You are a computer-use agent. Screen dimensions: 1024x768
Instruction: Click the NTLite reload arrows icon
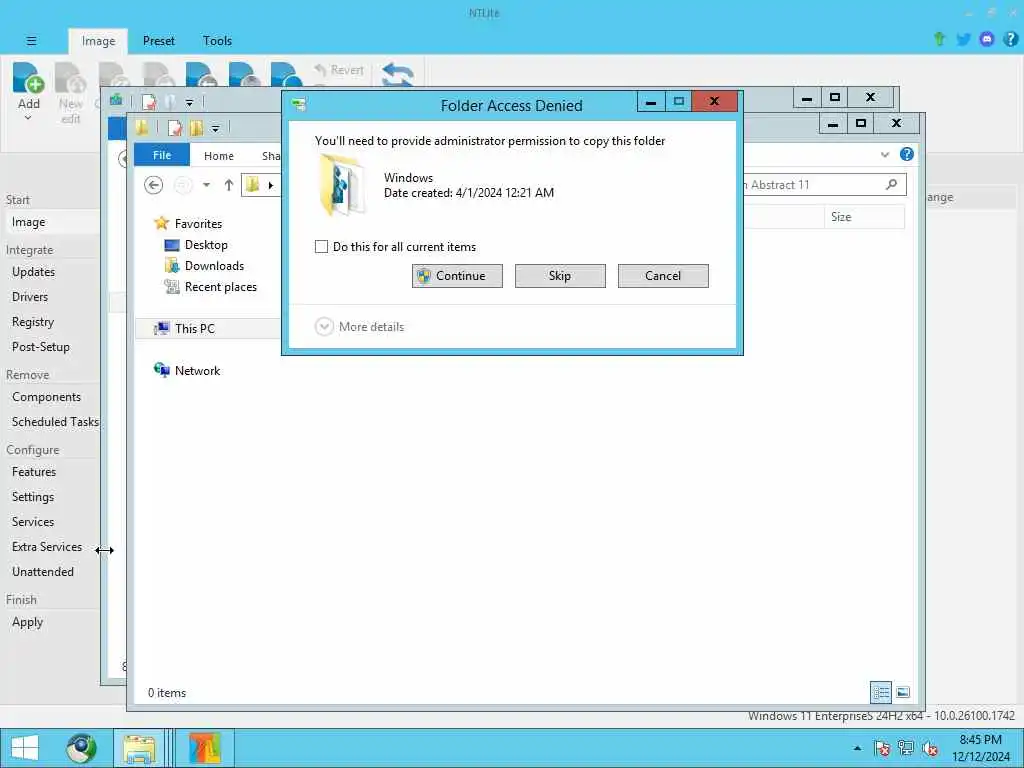[398, 75]
